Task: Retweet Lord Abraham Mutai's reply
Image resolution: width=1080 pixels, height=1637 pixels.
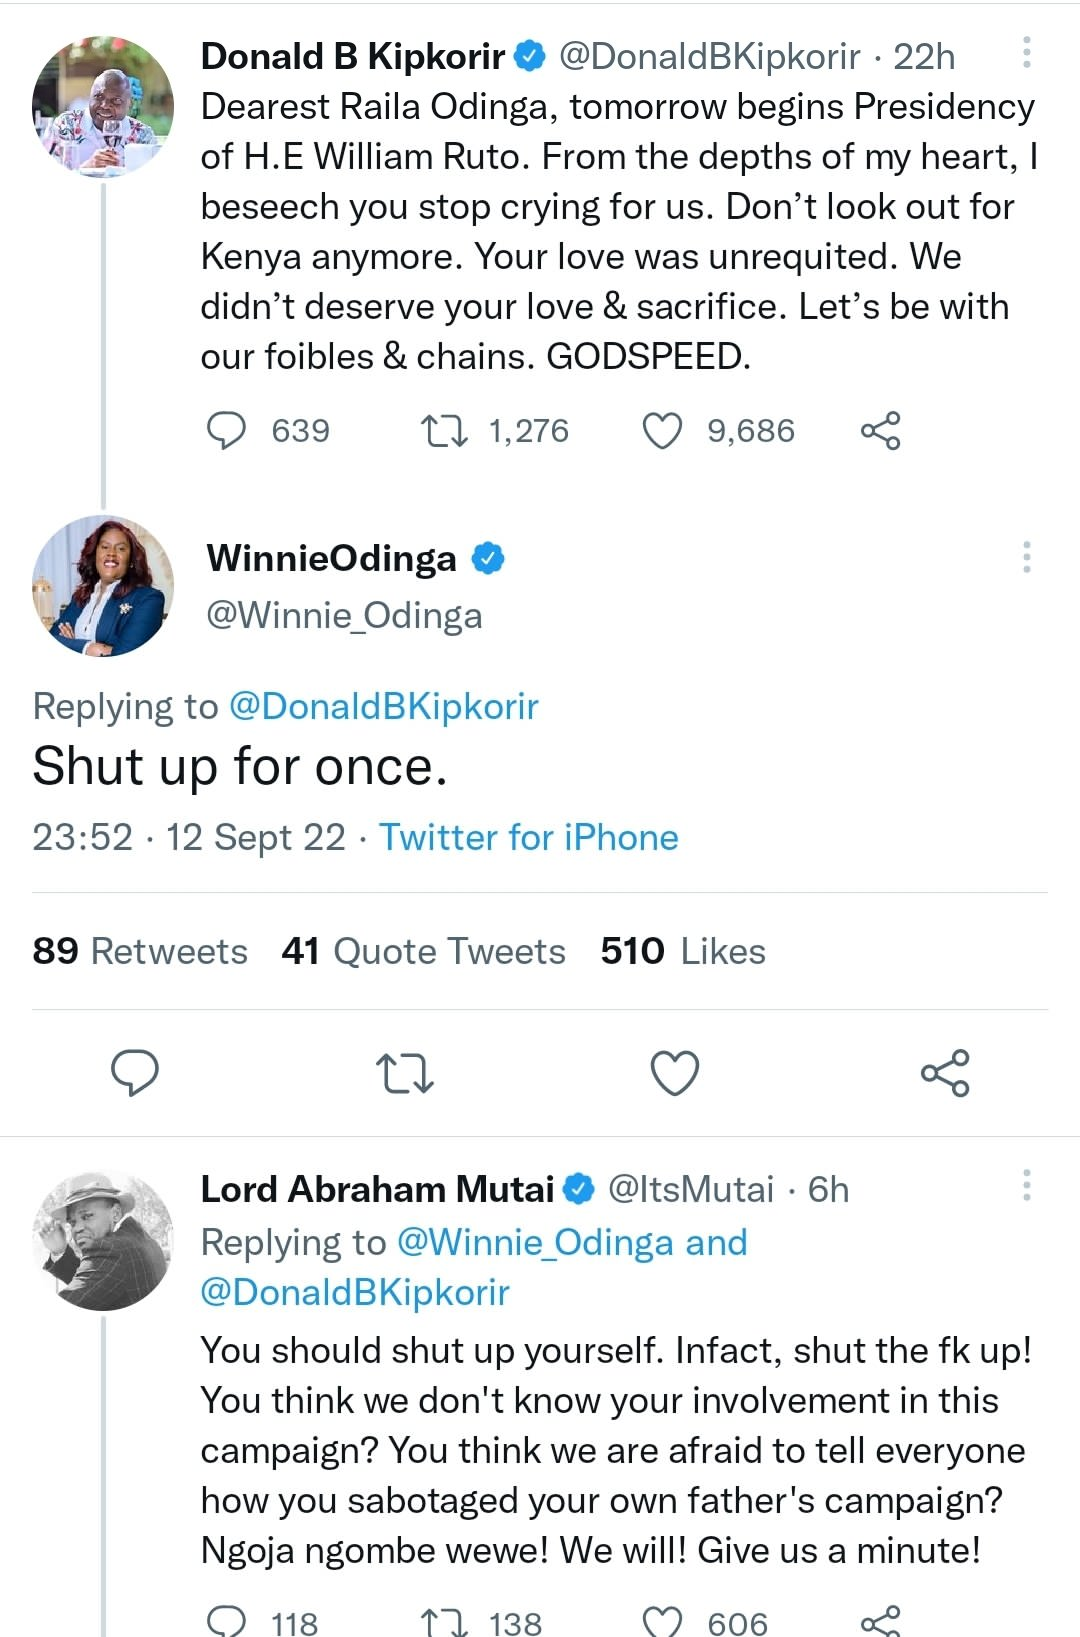Action: (444, 1620)
